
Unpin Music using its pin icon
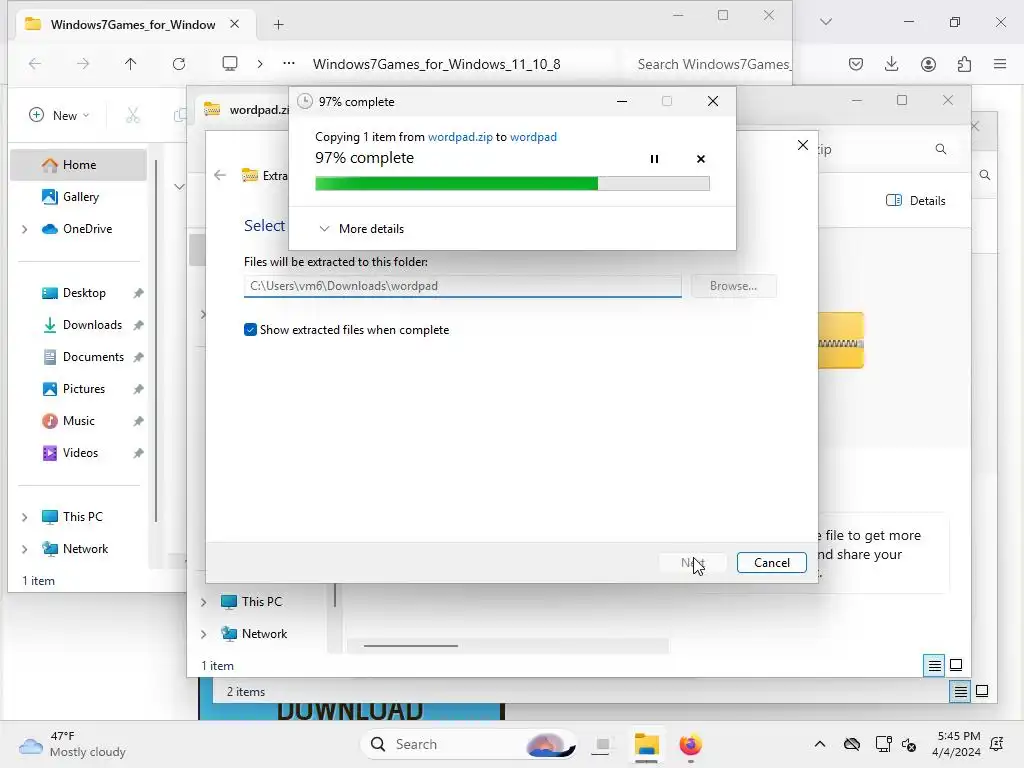pos(138,421)
